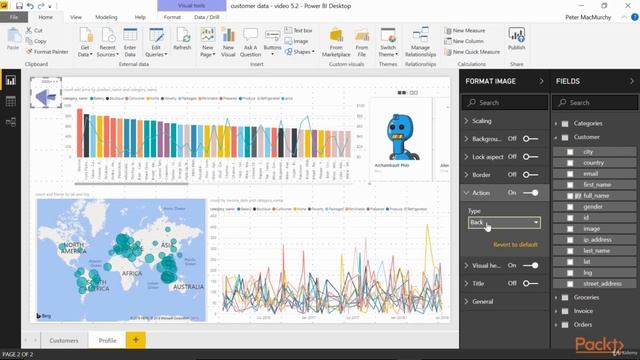The width and height of the screenshot is (640, 360).
Task: Open the Shapes menu
Action: pos(300,52)
